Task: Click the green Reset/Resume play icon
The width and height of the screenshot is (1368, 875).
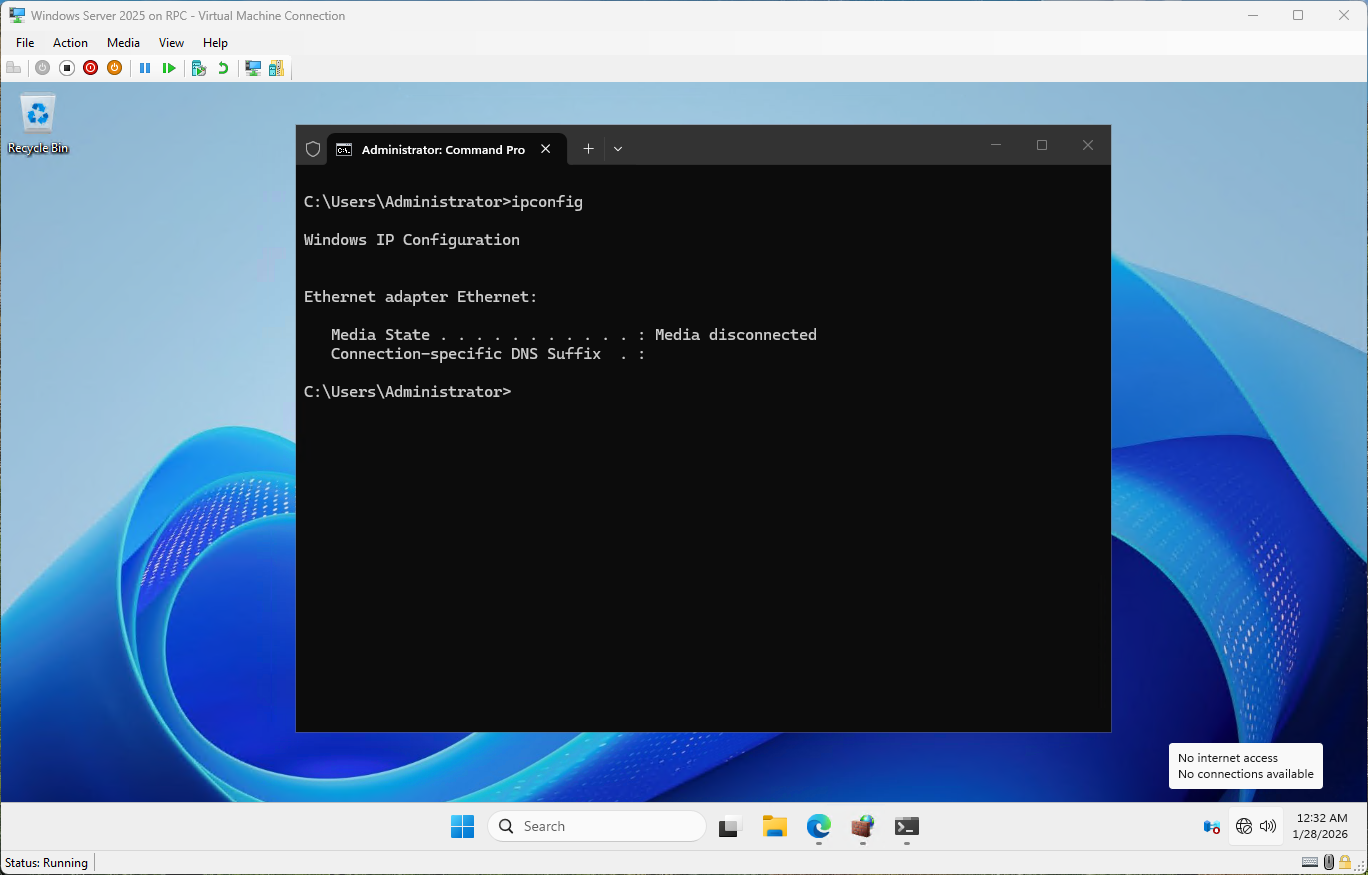Action: [x=169, y=68]
